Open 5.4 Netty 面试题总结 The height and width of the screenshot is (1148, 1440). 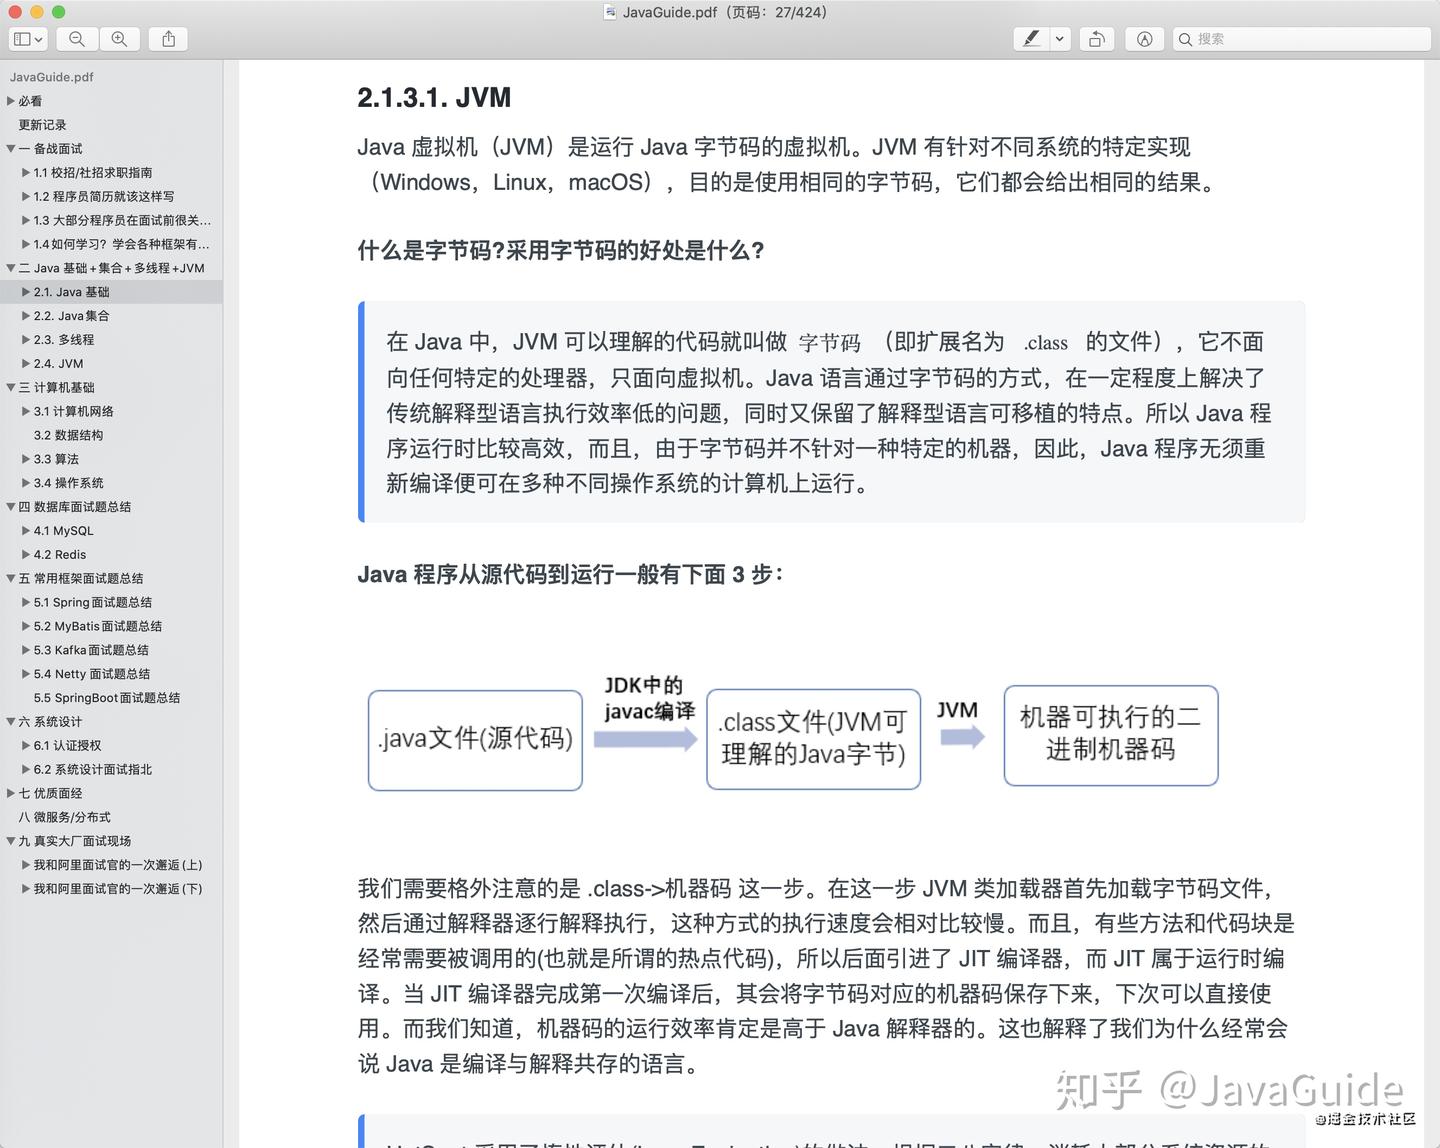92,674
